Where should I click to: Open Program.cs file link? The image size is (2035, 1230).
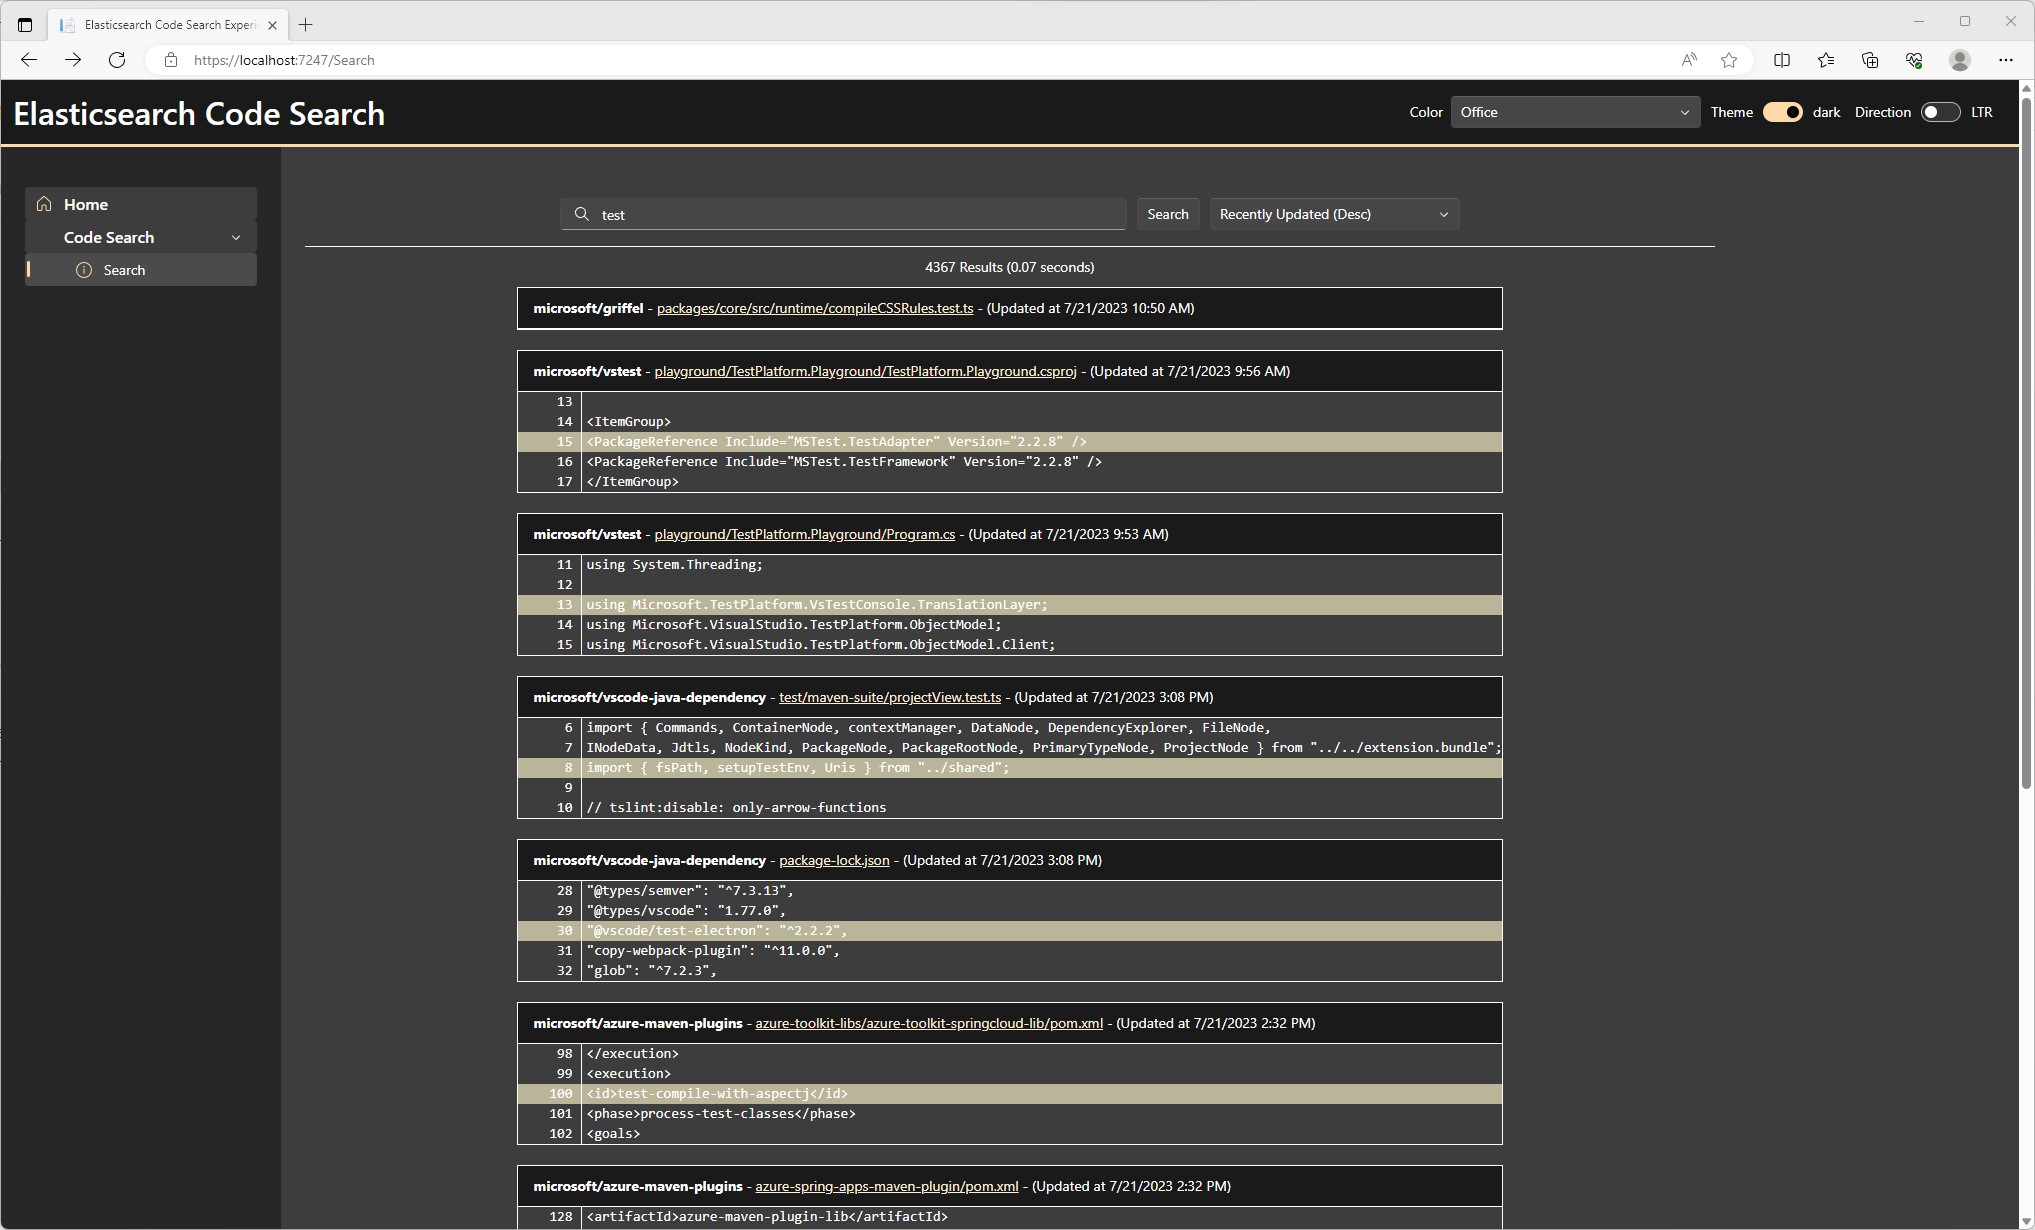[804, 534]
